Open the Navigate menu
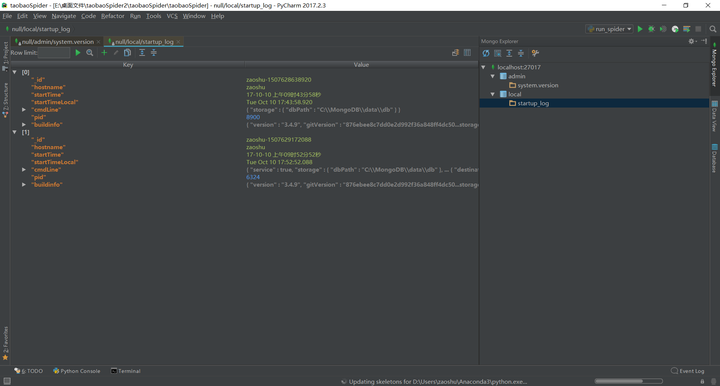This screenshot has height=386, width=720. click(64, 16)
